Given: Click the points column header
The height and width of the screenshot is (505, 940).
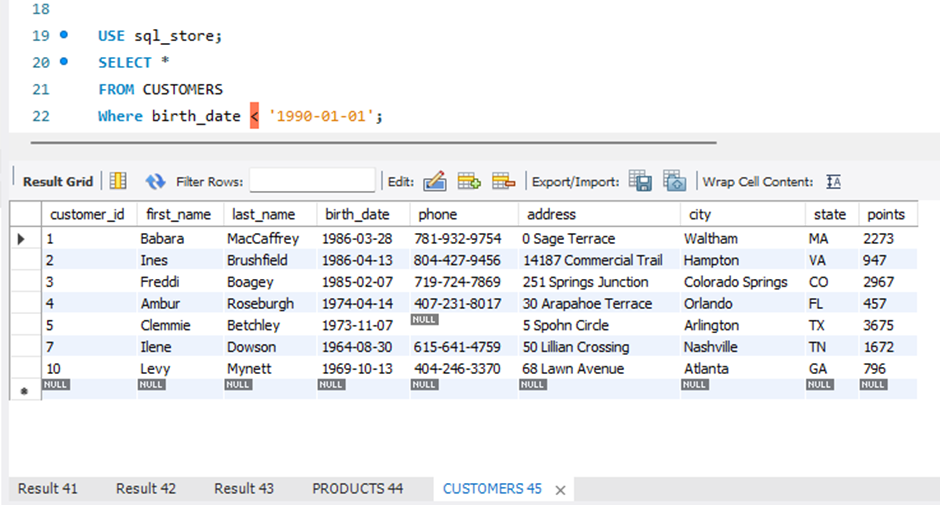Looking at the screenshot, I should tap(886, 214).
